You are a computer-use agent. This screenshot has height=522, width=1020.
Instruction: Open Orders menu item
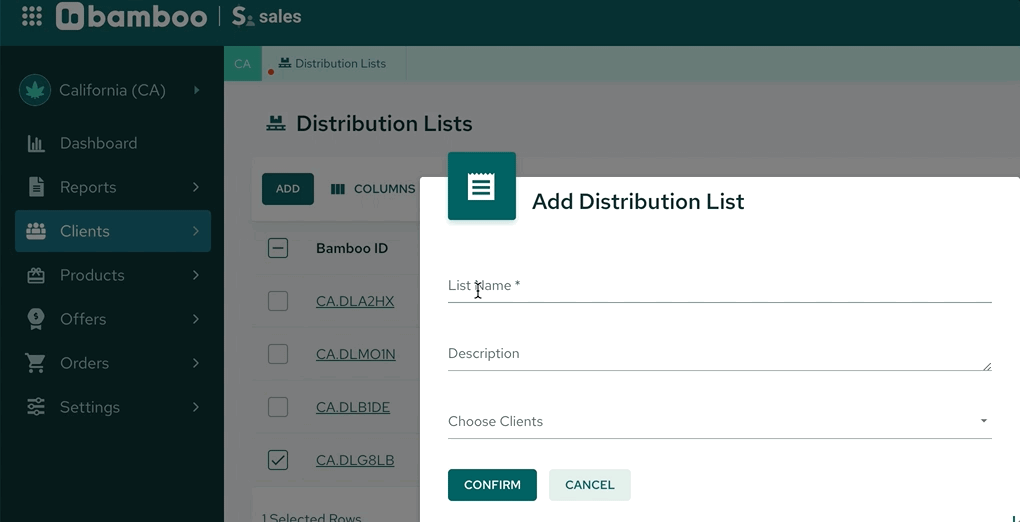pos(113,363)
